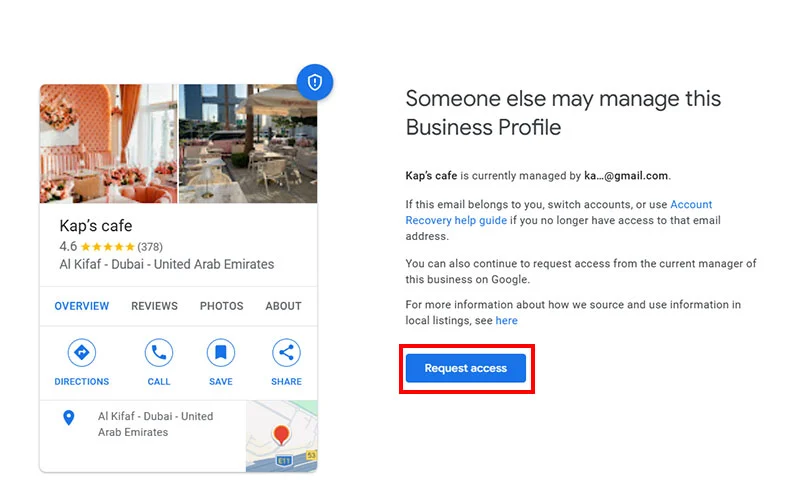Open Directions for Kap's cafe
800x500 pixels.
[x=82, y=353]
